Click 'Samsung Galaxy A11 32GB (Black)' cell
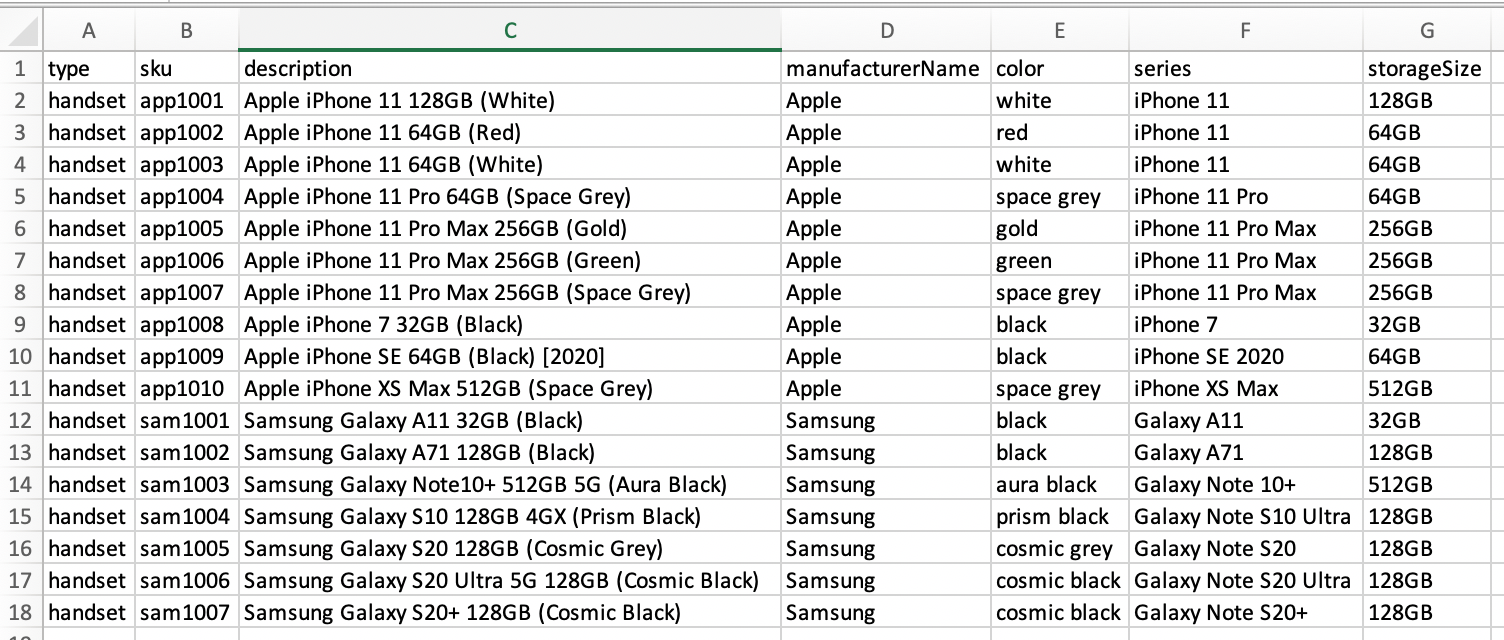This screenshot has width=1504, height=640. click(x=510, y=420)
